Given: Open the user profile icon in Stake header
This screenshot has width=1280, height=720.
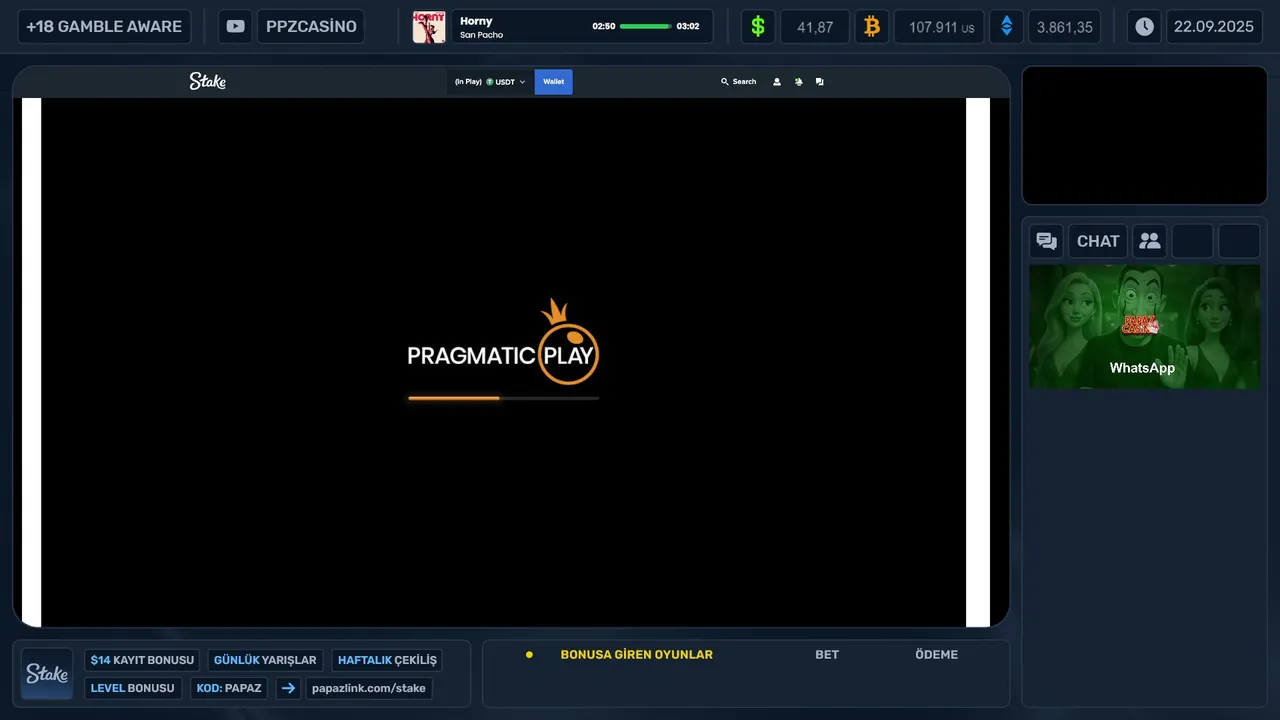Looking at the screenshot, I should pyautogui.click(x=777, y=82).
